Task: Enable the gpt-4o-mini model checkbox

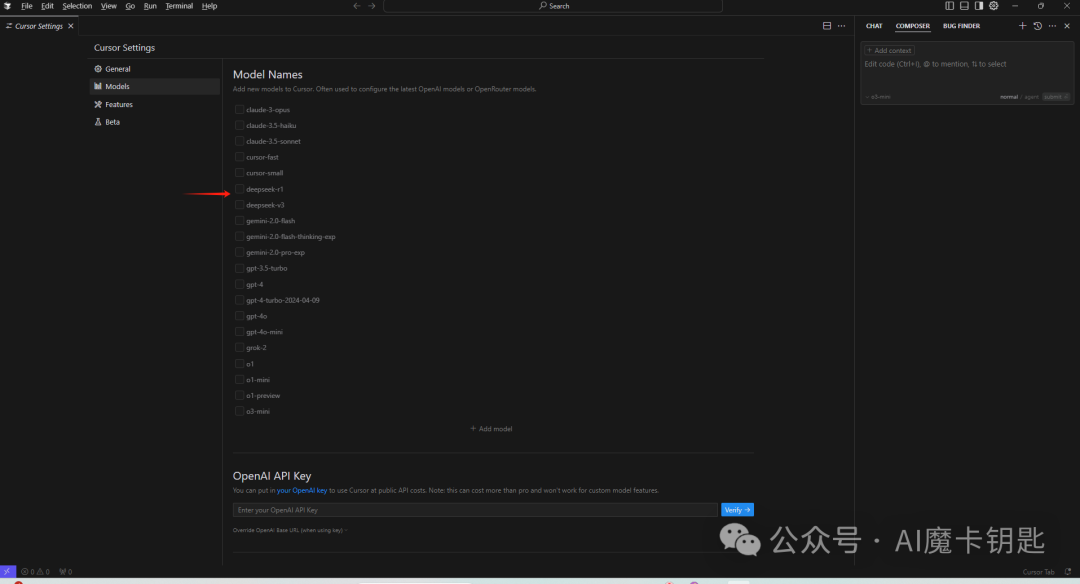Action: point(239,331)
